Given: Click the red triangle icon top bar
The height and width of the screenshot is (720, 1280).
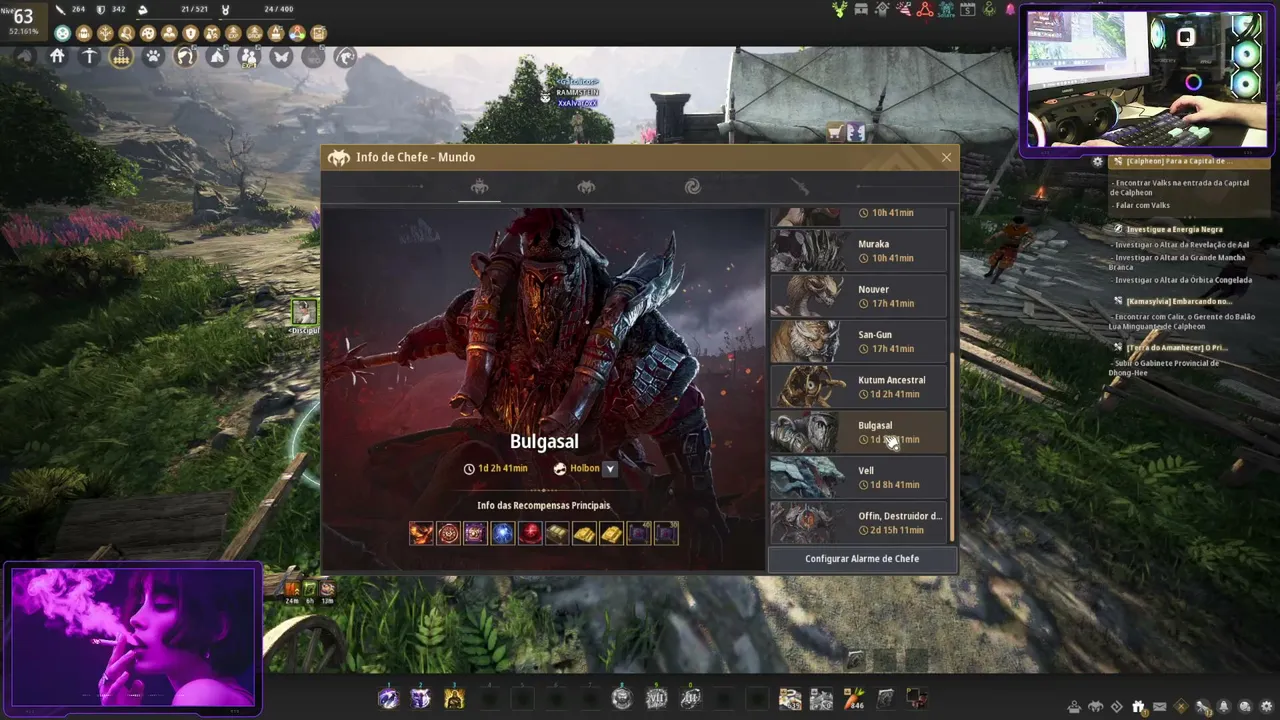Looking at the screenshot, I should click(925, 10).
